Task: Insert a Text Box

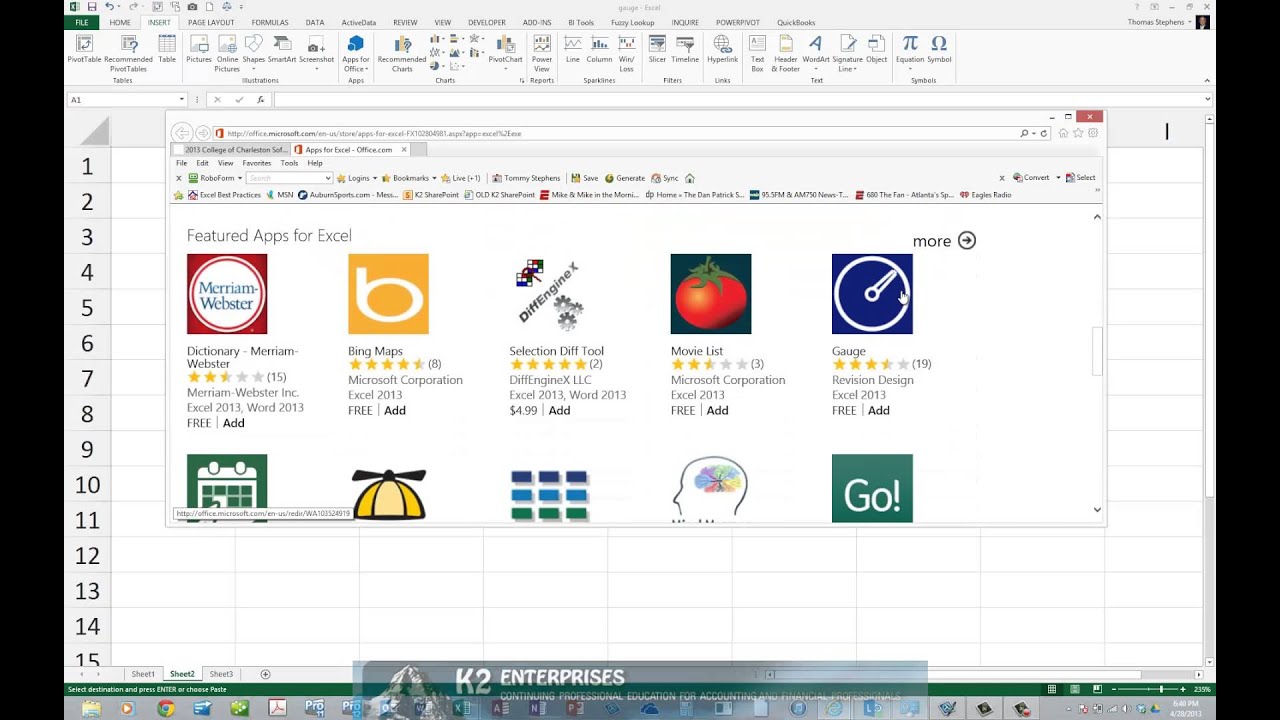Action: [757, 53]
